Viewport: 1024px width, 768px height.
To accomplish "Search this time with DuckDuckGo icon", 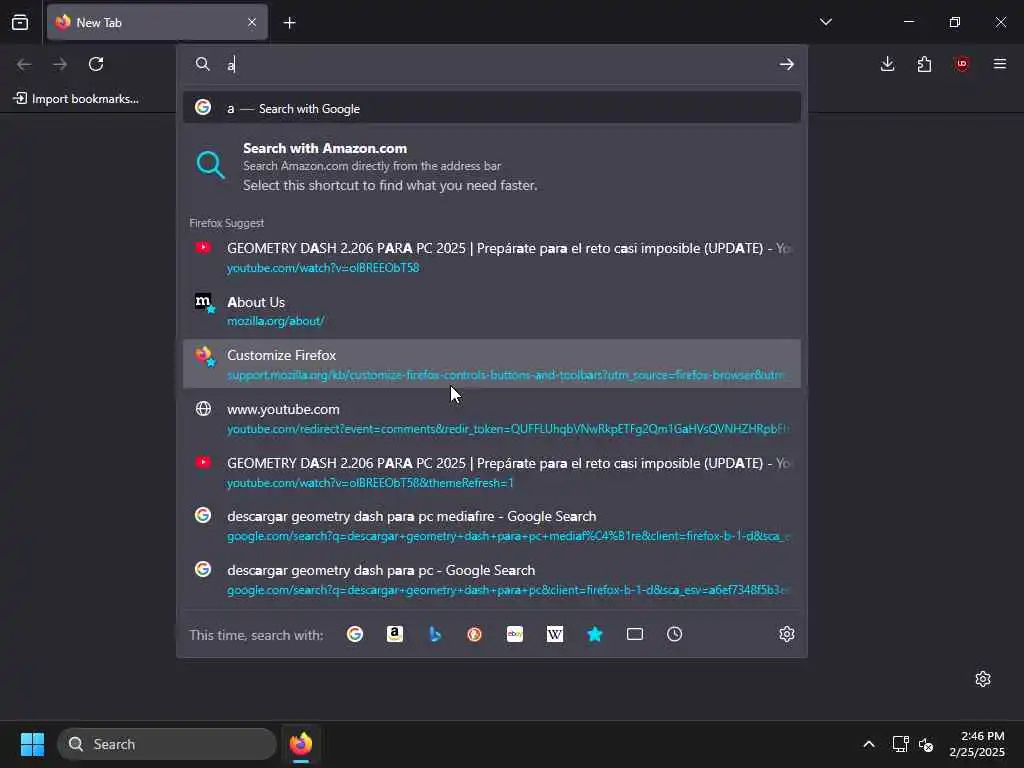I will click(x=475, y=634).
